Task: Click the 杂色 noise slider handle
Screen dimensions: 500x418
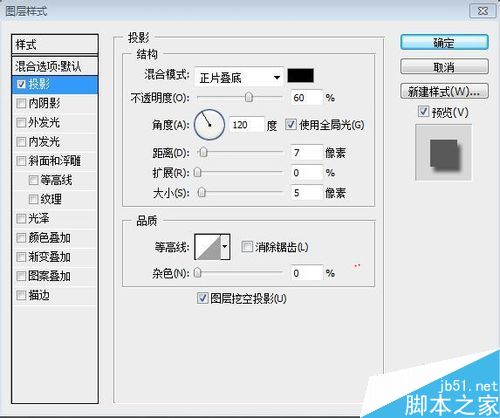Action: pos(198,273)
